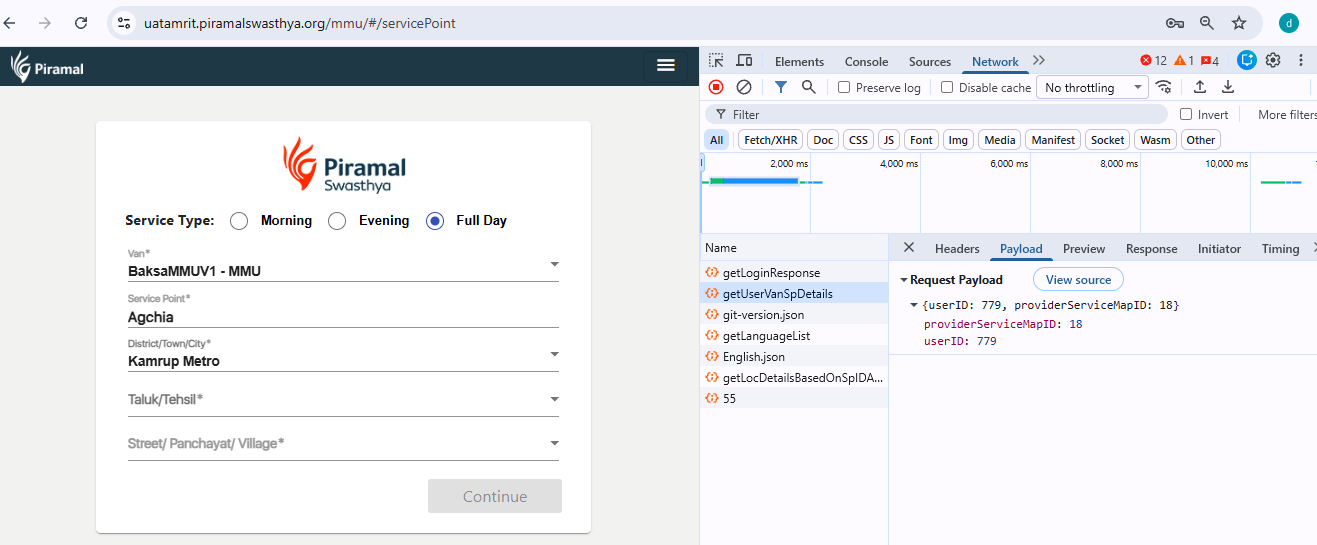The image size is (1317, 545).
Task: Check the Disable cache option
Action: pos(947,88)
